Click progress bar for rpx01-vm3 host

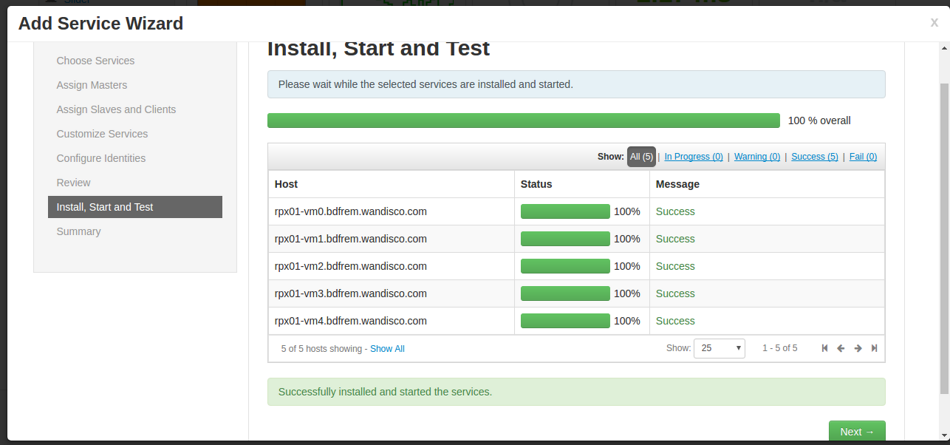tap(565, 293)
